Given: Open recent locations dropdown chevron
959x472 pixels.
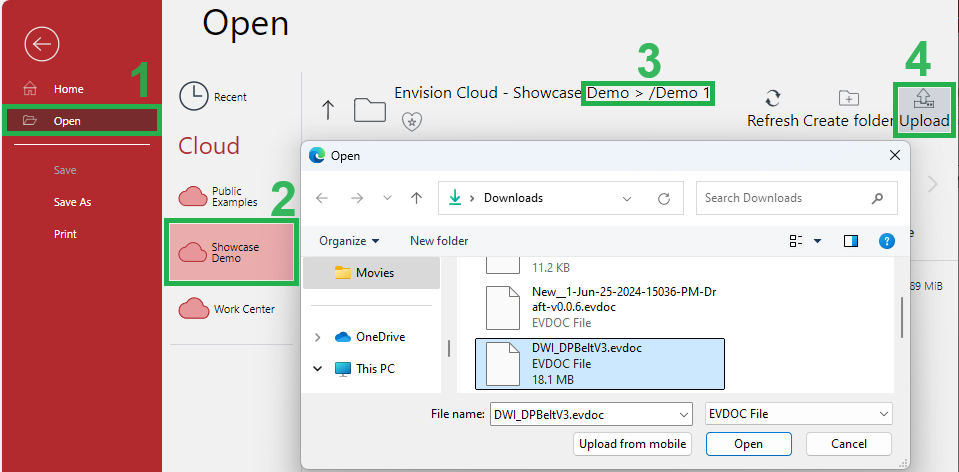Looking at the screenshot, I should (x=387, y=198).
